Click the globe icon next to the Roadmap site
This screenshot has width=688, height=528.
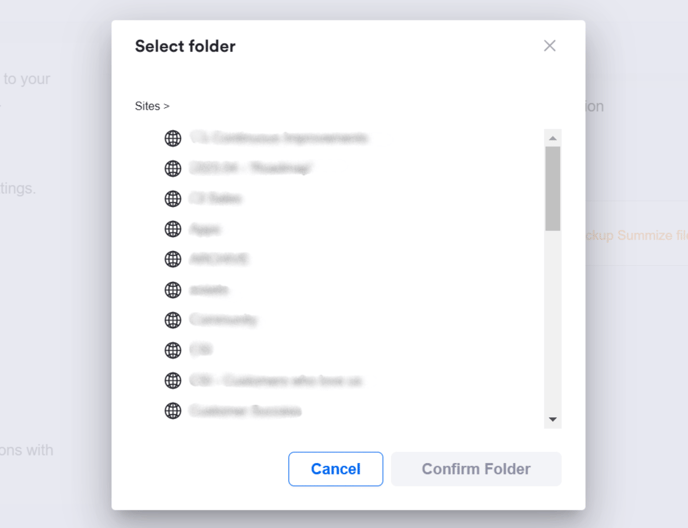tap(173, 168)
